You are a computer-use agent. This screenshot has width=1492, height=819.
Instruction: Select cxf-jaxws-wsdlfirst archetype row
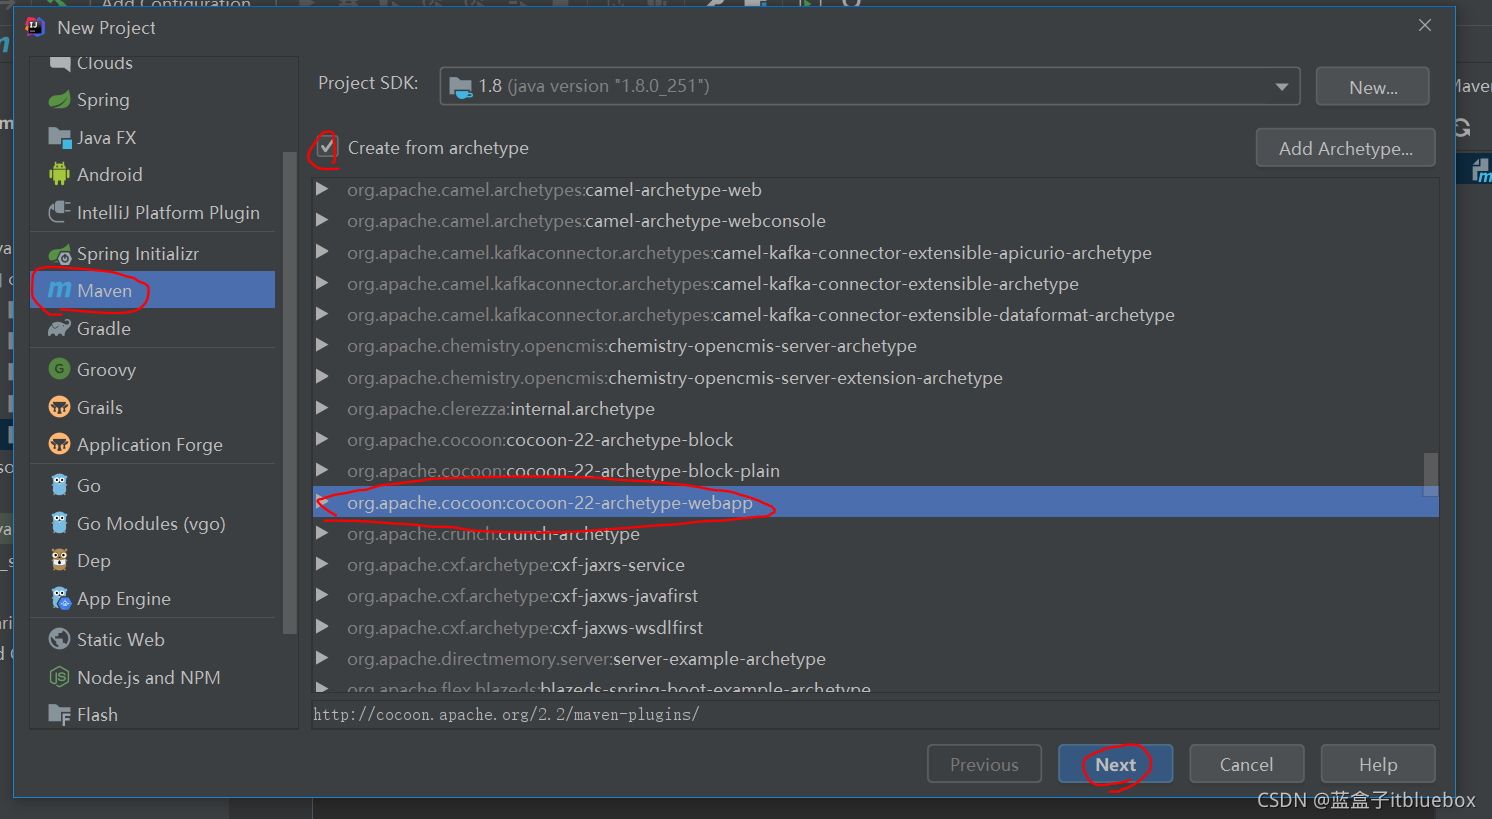point(876,628)
